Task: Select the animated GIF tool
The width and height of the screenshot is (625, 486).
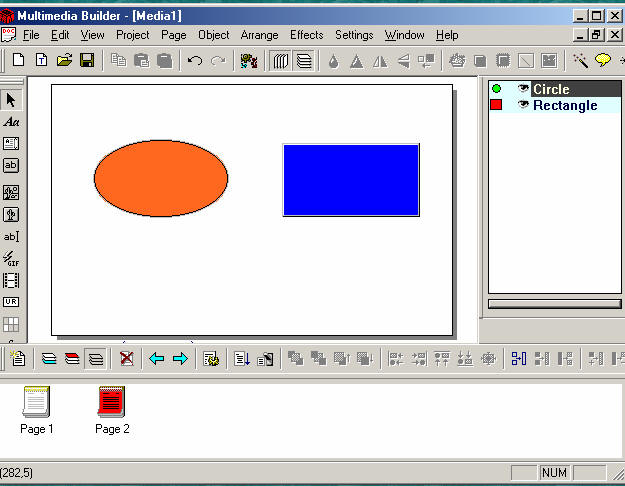Action: click(11, 258)
